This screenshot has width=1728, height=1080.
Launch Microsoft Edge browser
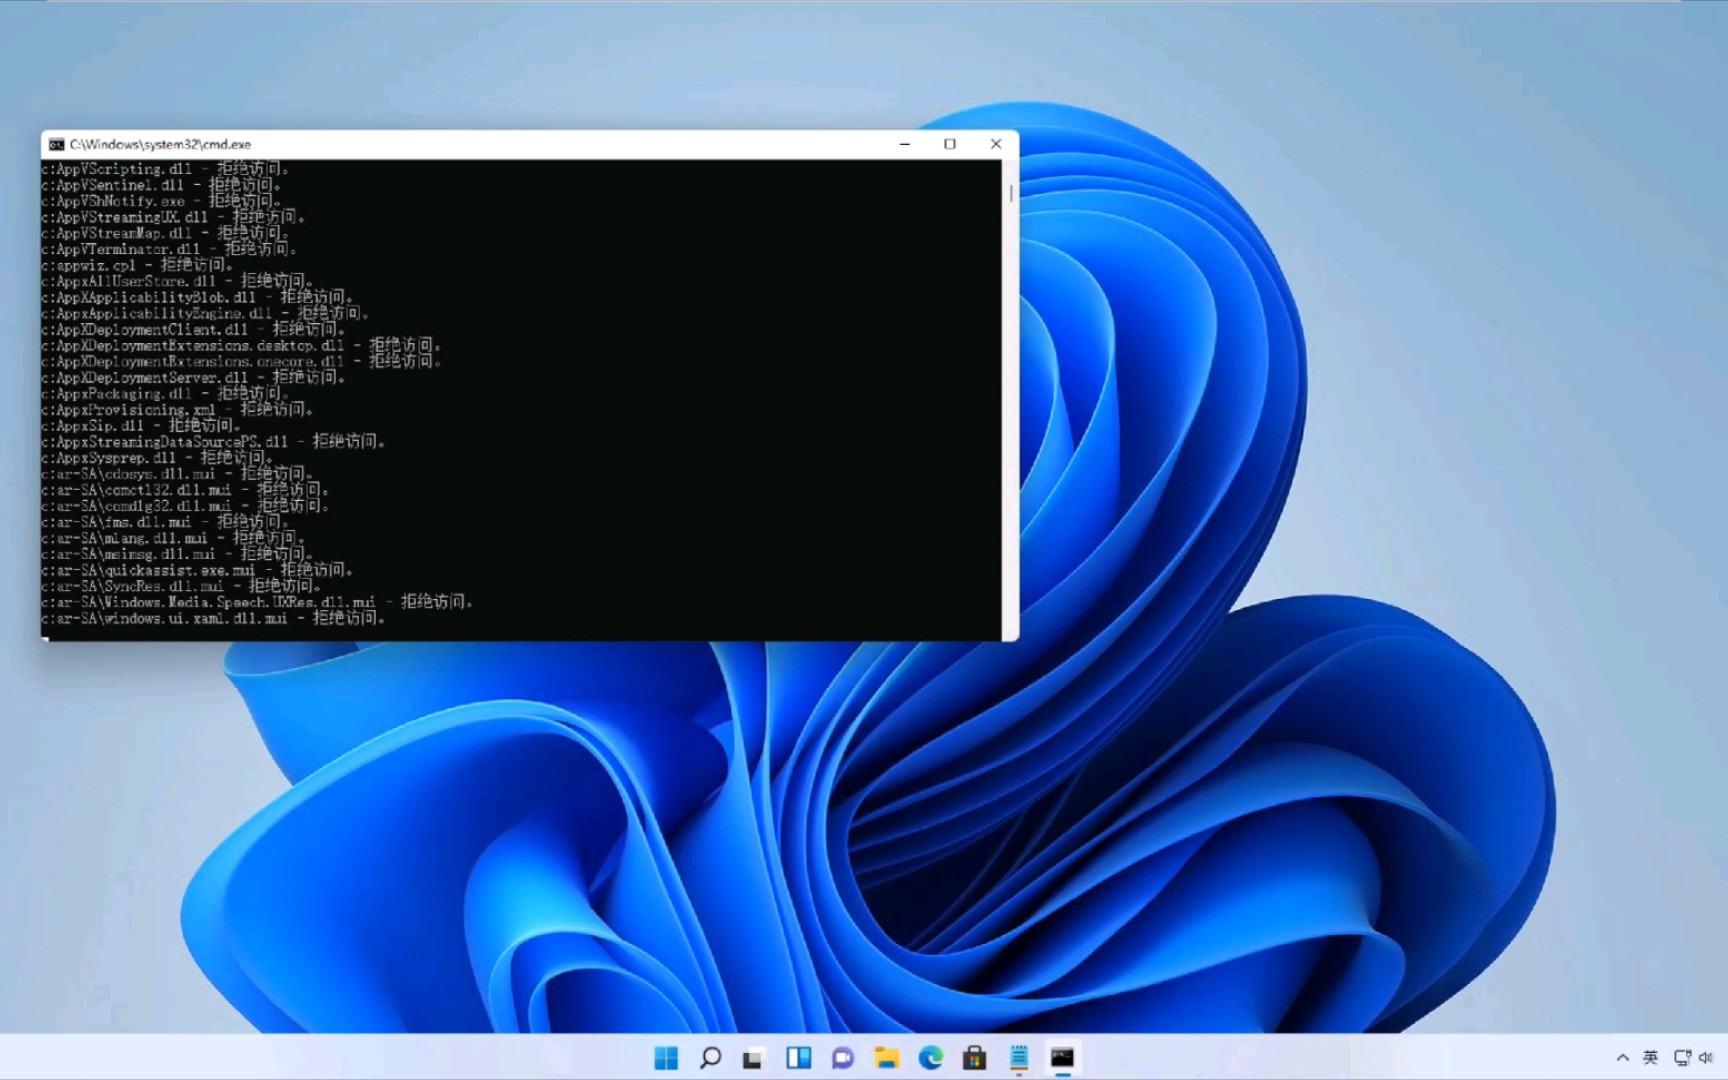932,1057
